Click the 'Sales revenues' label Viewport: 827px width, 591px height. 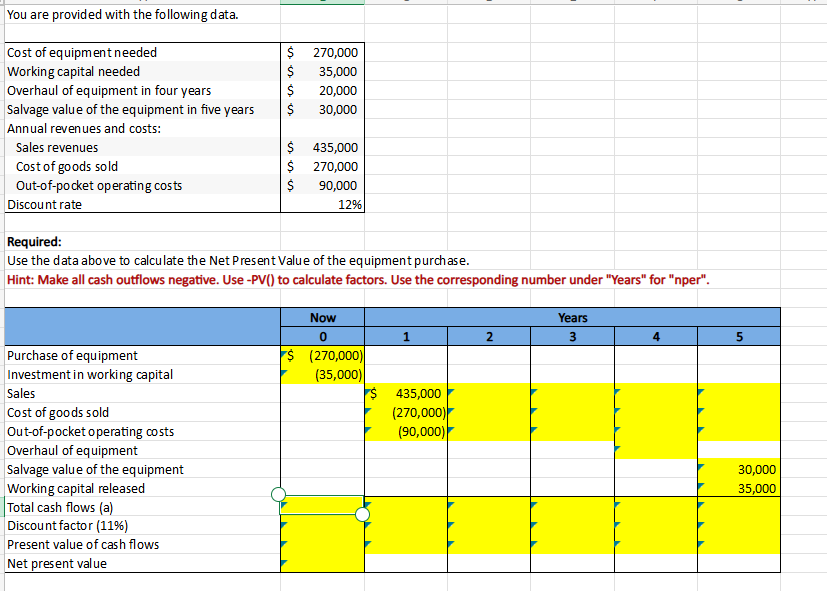pos(142,148)
